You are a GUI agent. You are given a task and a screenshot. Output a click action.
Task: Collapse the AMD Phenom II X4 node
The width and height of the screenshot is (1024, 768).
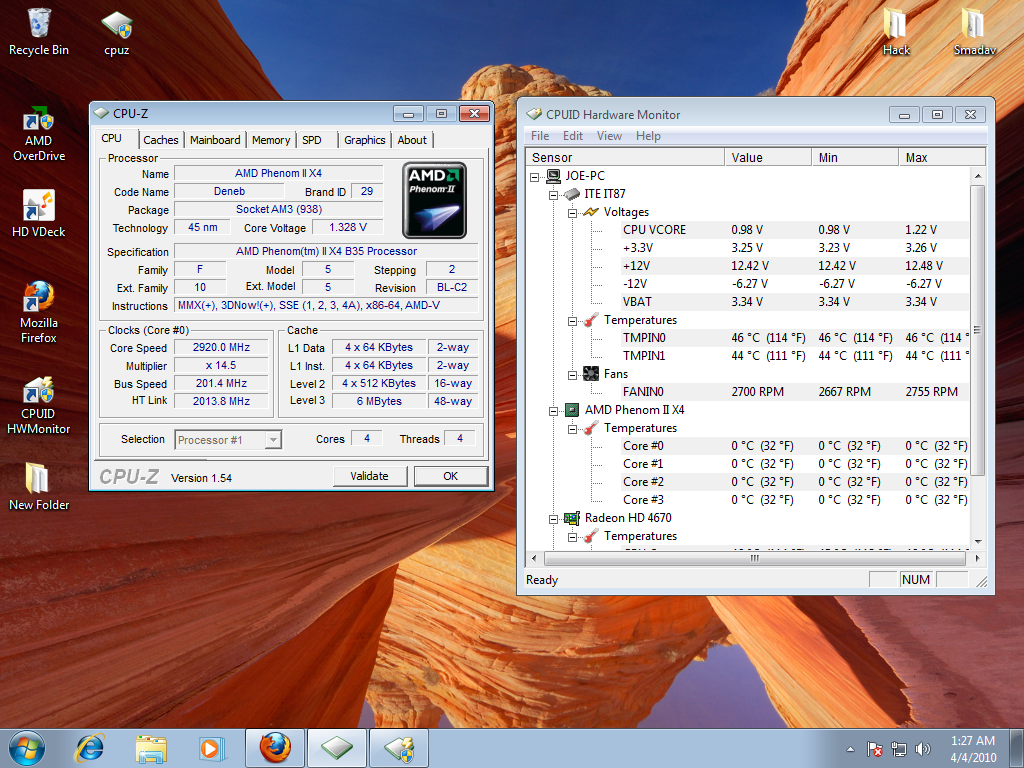[x=555, y=410]
